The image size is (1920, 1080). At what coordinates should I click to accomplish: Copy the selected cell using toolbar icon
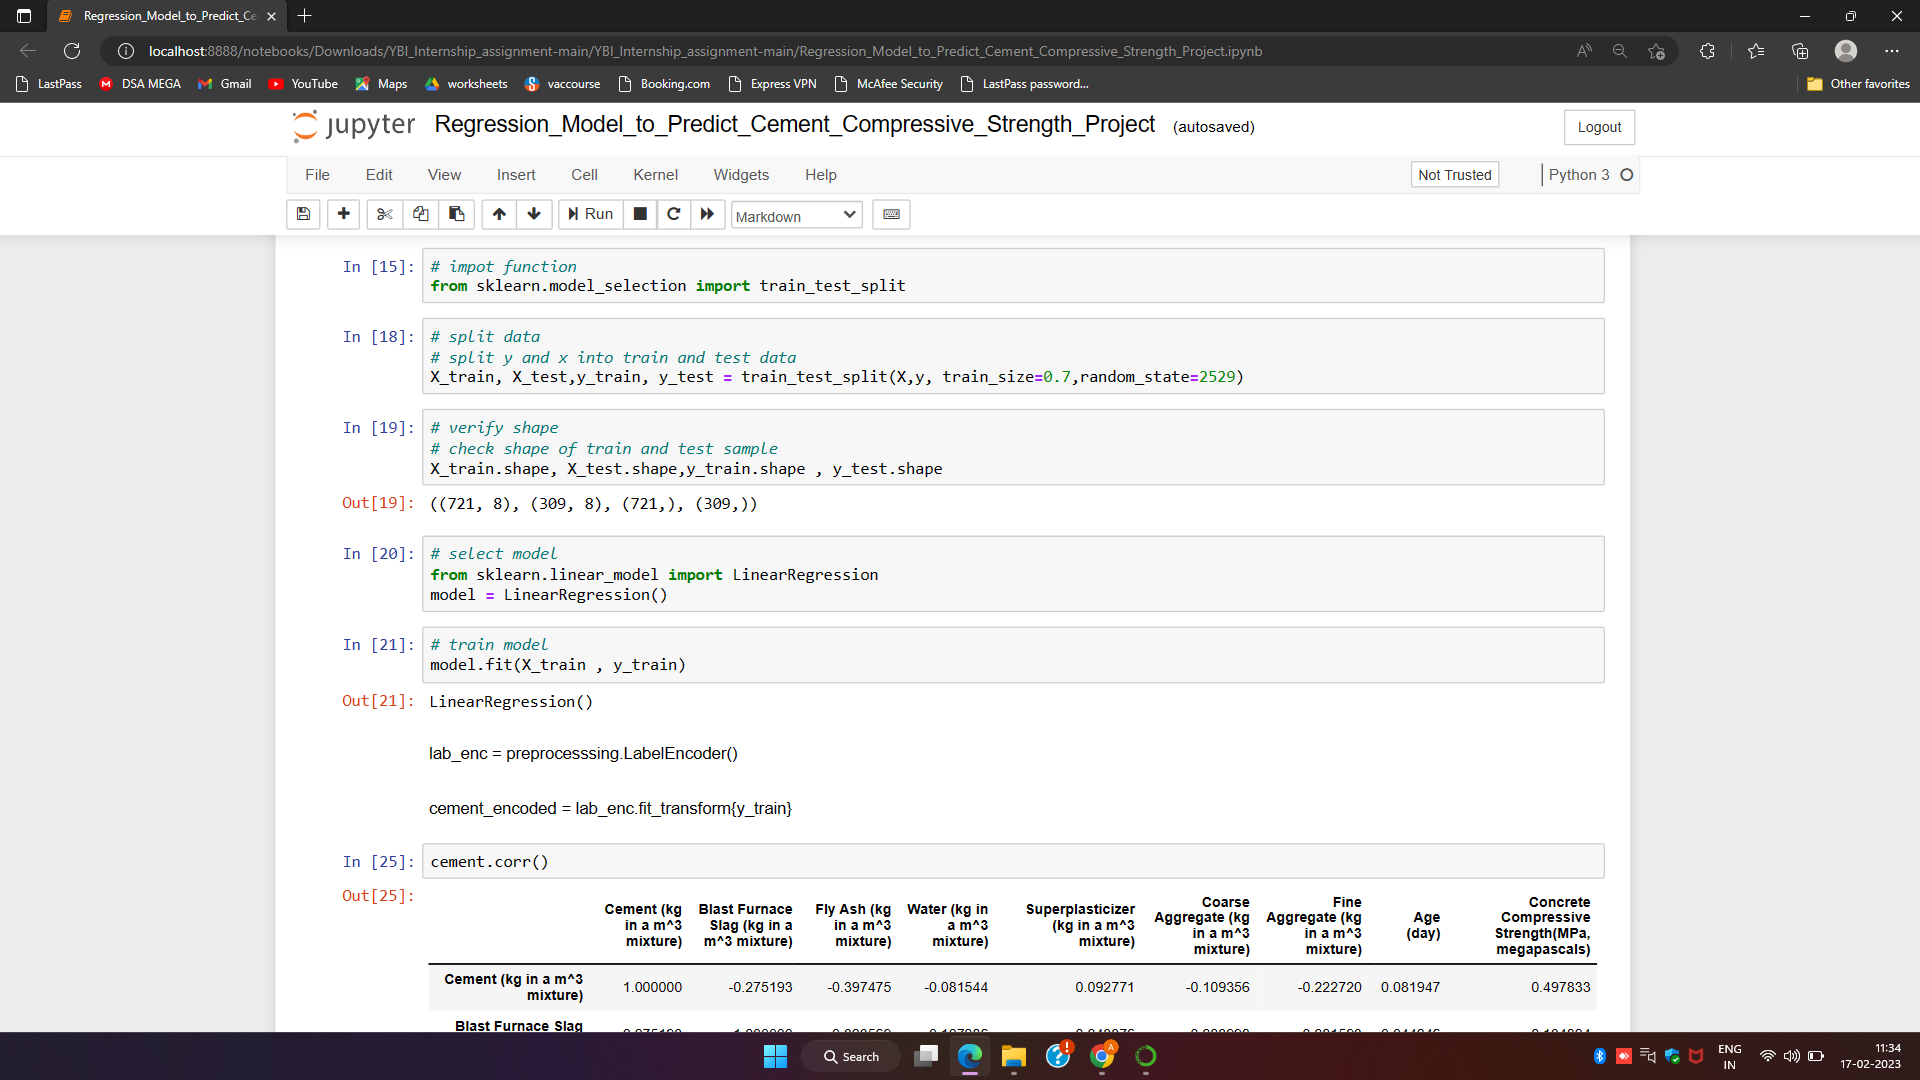click(x=420, y=214)
